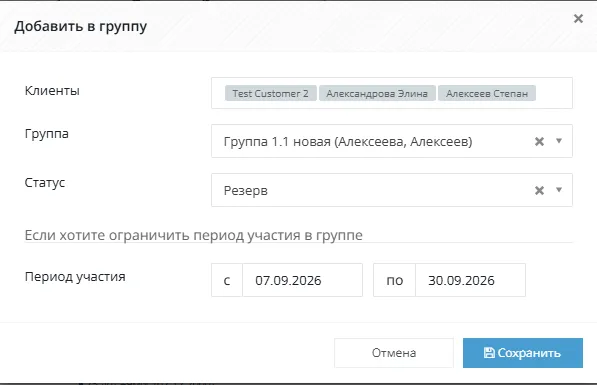The width and height of the screenshot is (597, 385).
Task: Clear the Резерв status selection
Action: click(x=539, y=190)
